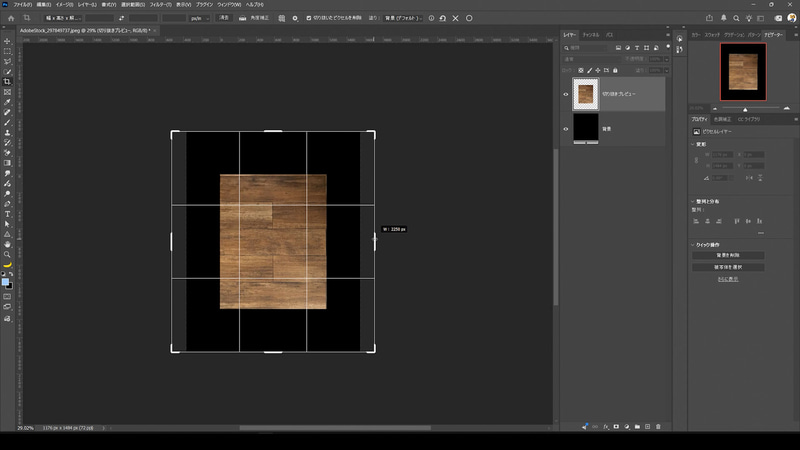Cancel the crop with the X icon

point(456,18)
